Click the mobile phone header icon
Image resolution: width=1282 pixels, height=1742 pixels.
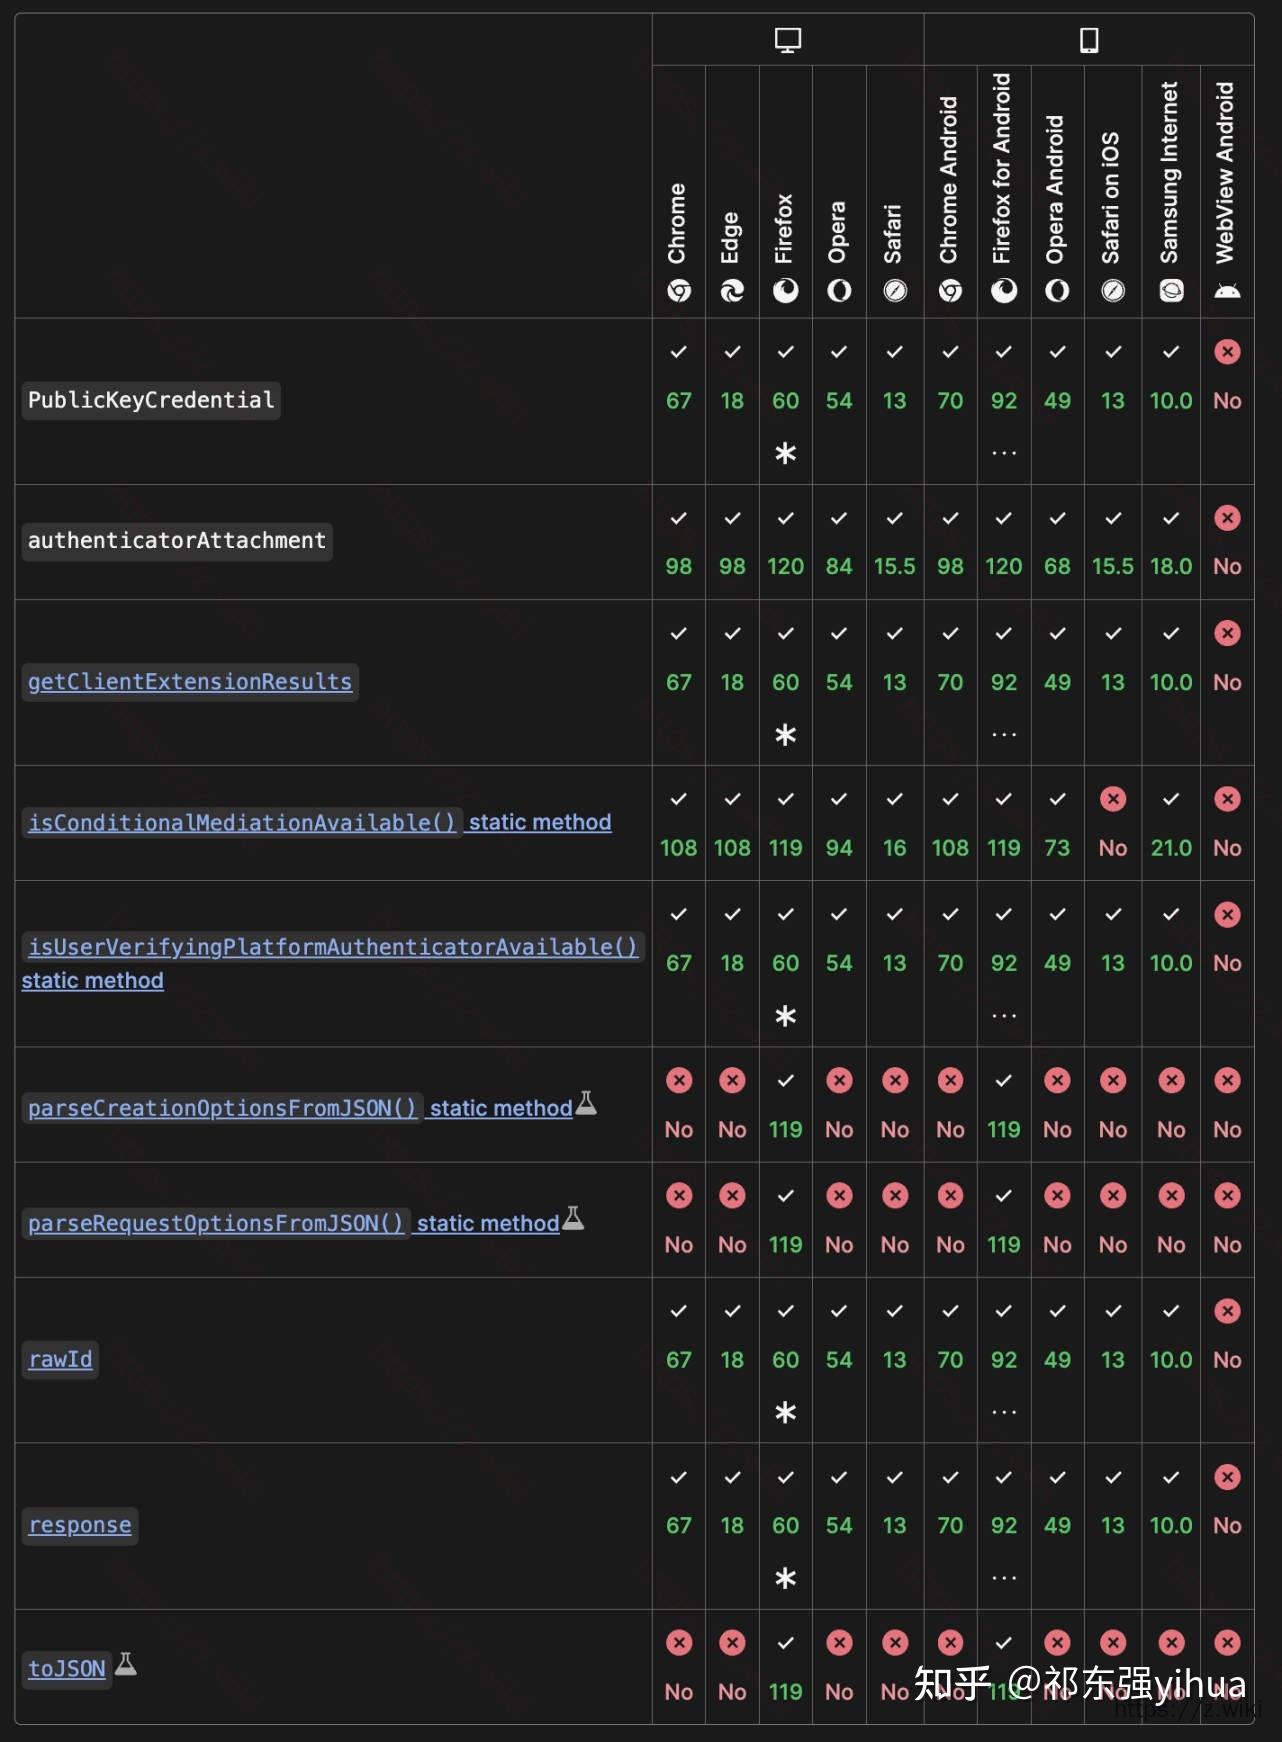1088,39
